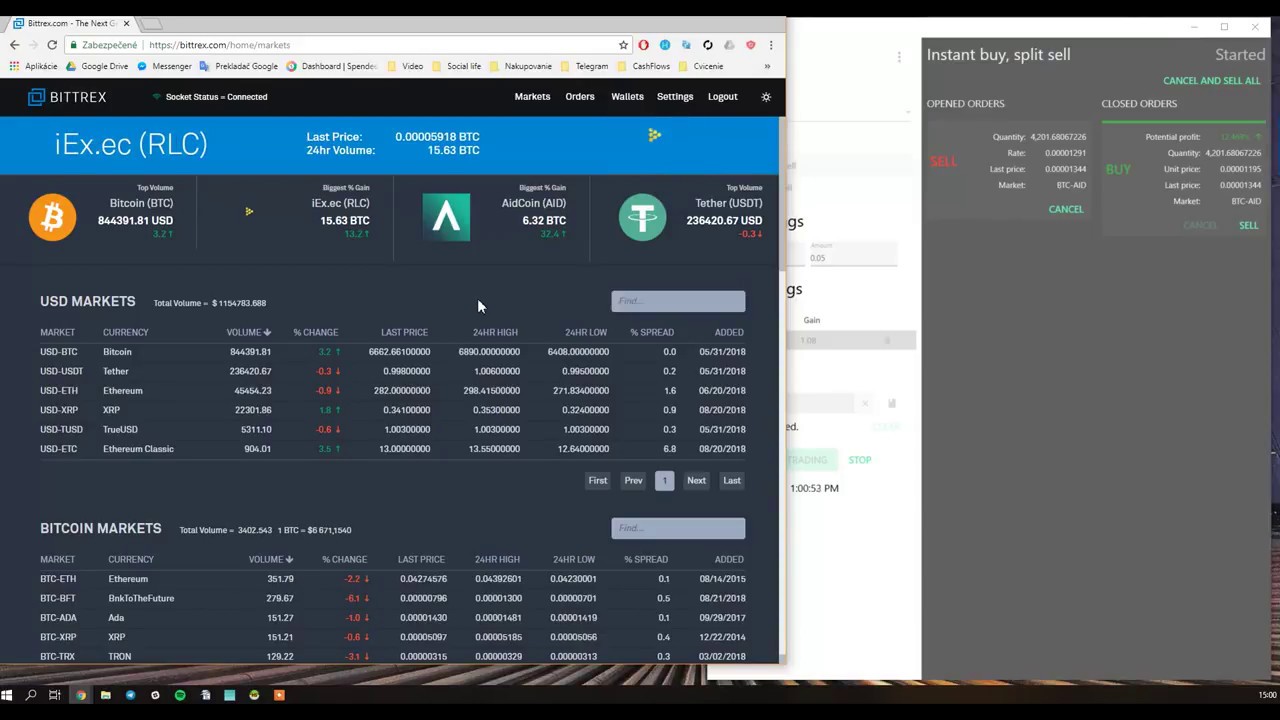Screen dimensions: 1280x720
Task: Open the Dashboard | Spendee bookmark
Action: pyautogui.click(x=331, y=66)
